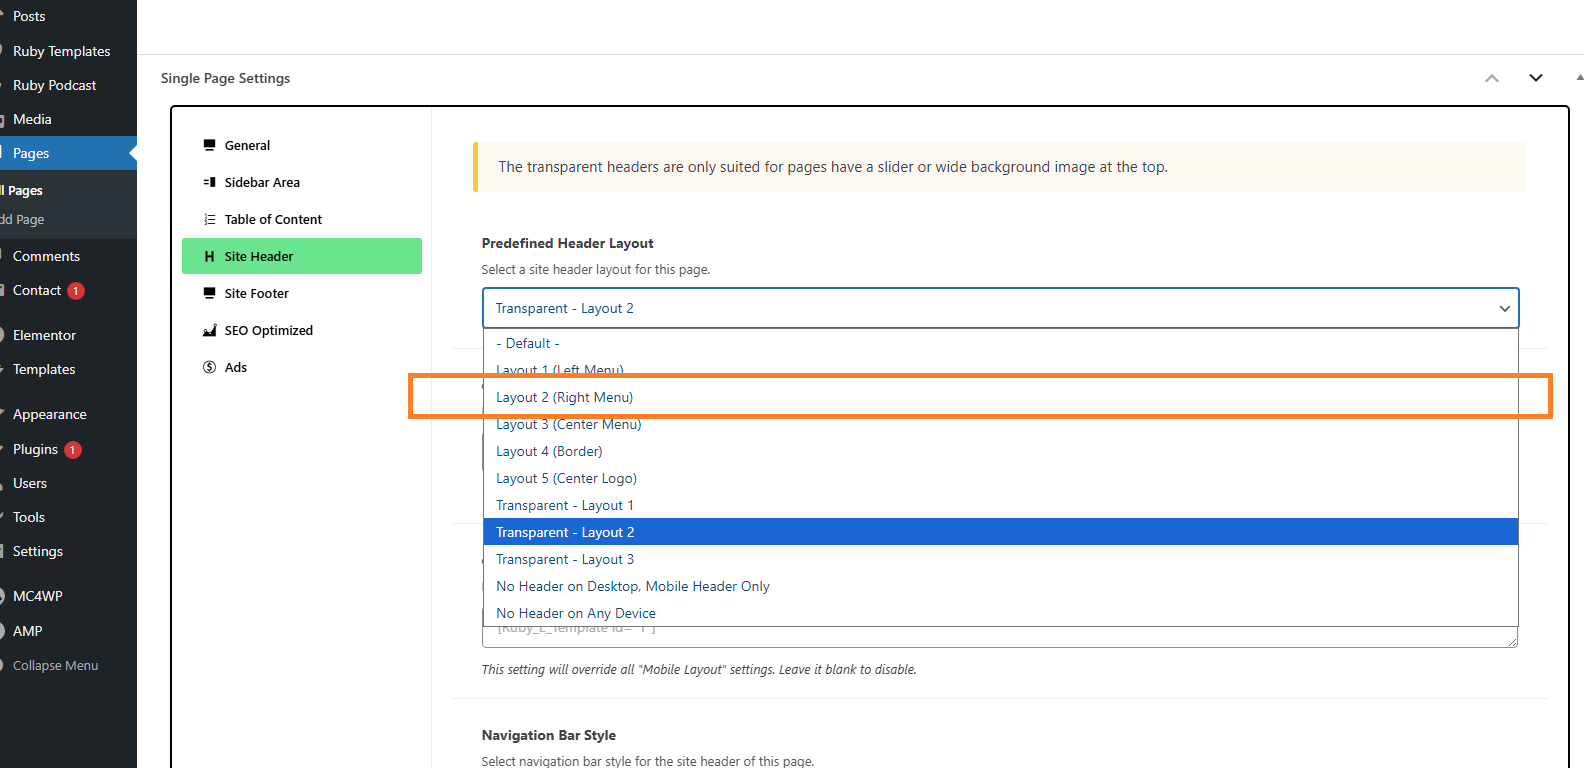Viewport: 1584px width, 768px height.
Task: Open the Site Footer settings tab
Action: coord(302,293)
